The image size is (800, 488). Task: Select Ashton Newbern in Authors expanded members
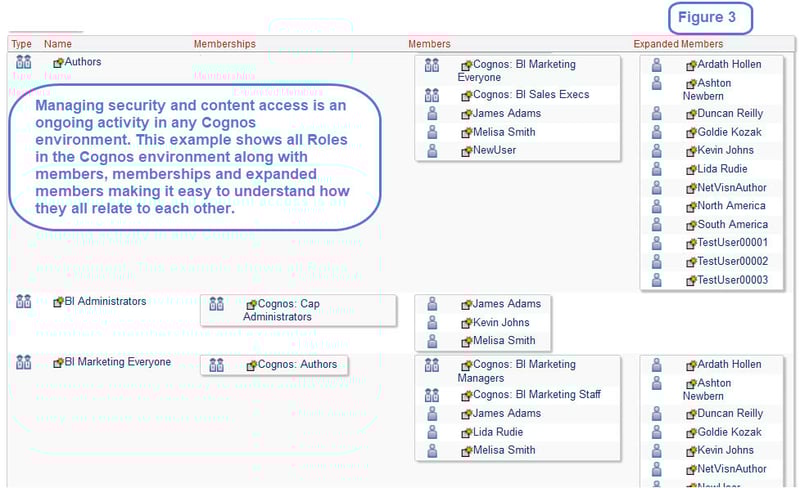(707, 89)
